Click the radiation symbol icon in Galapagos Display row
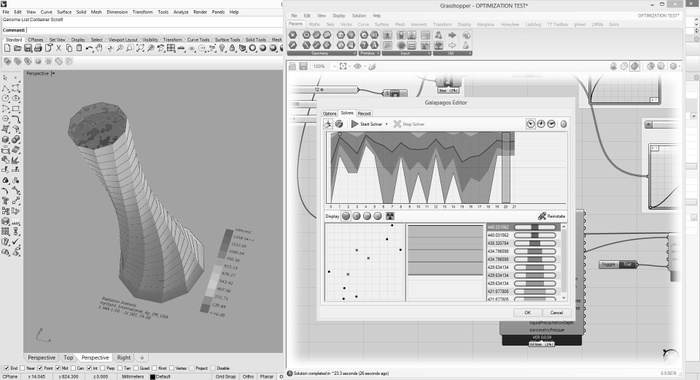The height and width of the screenshot is (380, 700). click(x=390, y=216)
